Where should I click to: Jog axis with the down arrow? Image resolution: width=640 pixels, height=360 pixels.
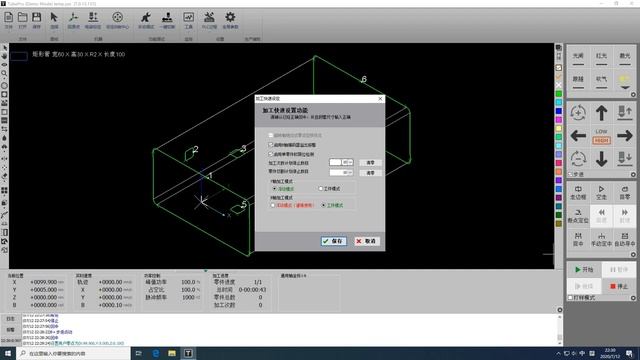point(601,158)
